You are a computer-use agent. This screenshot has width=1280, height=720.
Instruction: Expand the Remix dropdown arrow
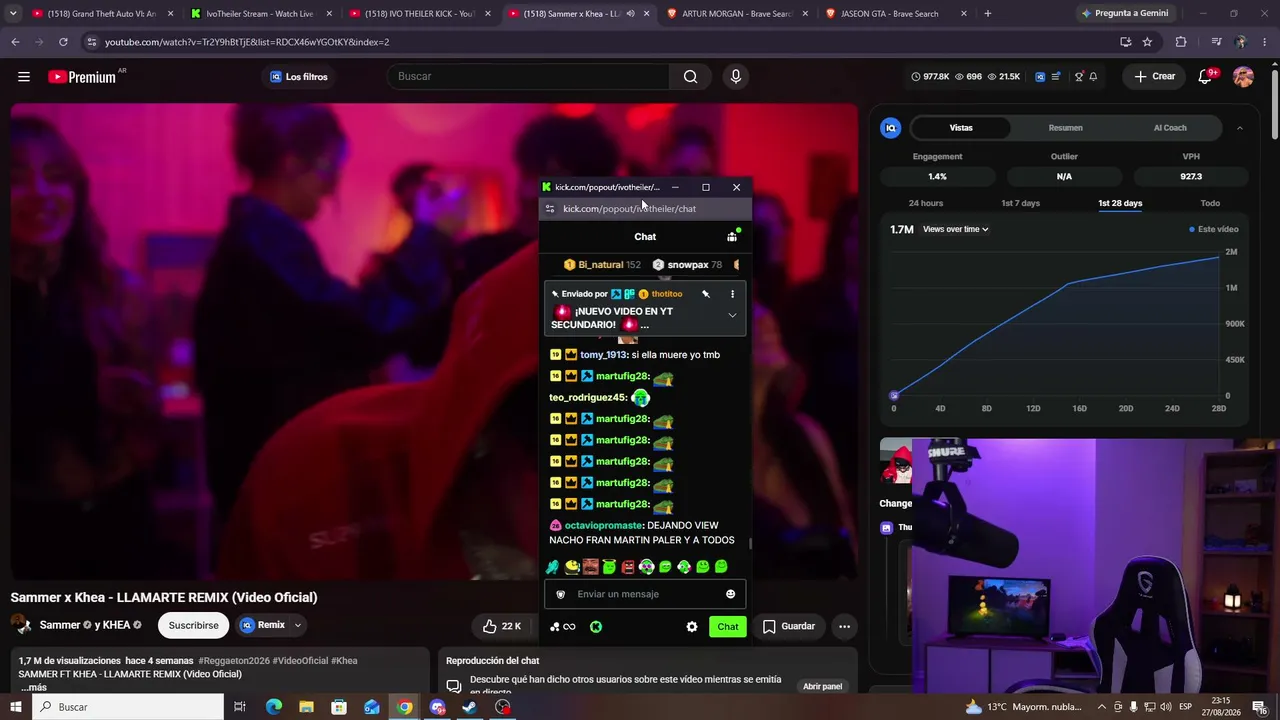coord(297,626)
